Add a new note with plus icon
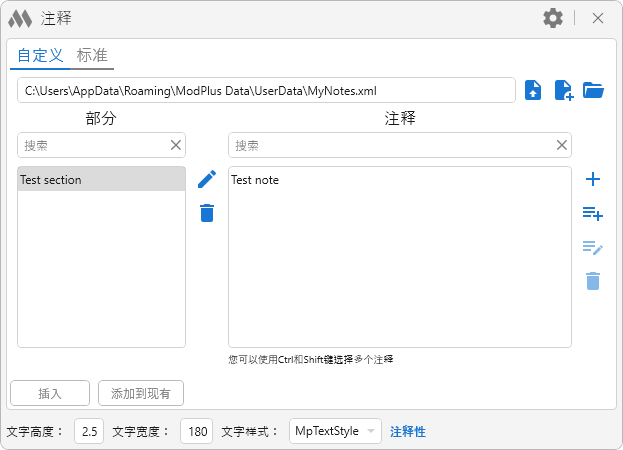This screenshot has height=450, width=623. point(593,180)
